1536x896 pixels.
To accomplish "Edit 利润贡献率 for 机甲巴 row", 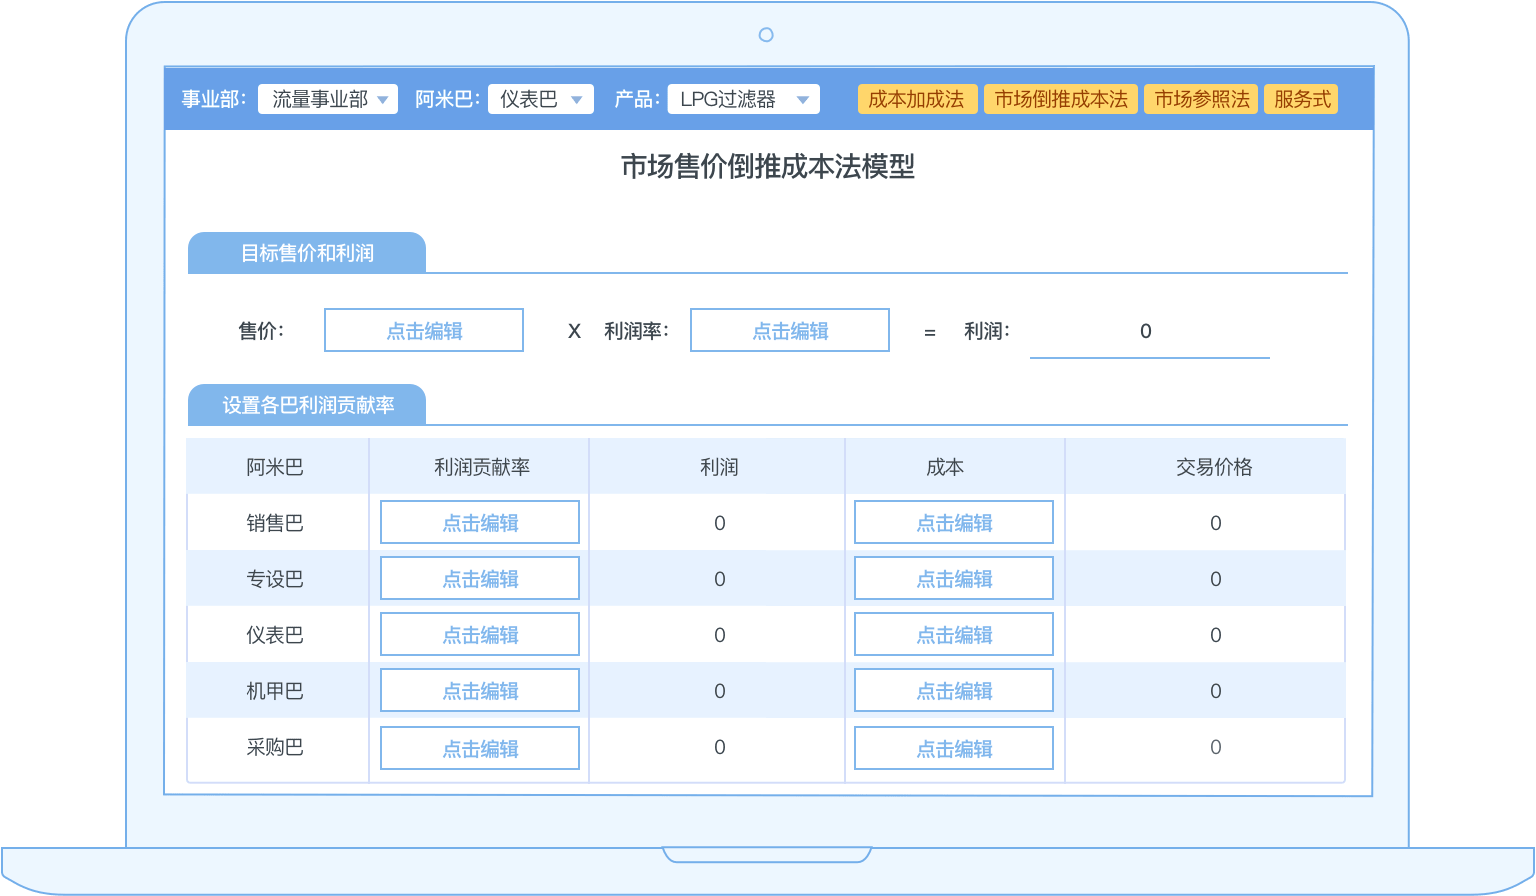I will coord(480,690).
